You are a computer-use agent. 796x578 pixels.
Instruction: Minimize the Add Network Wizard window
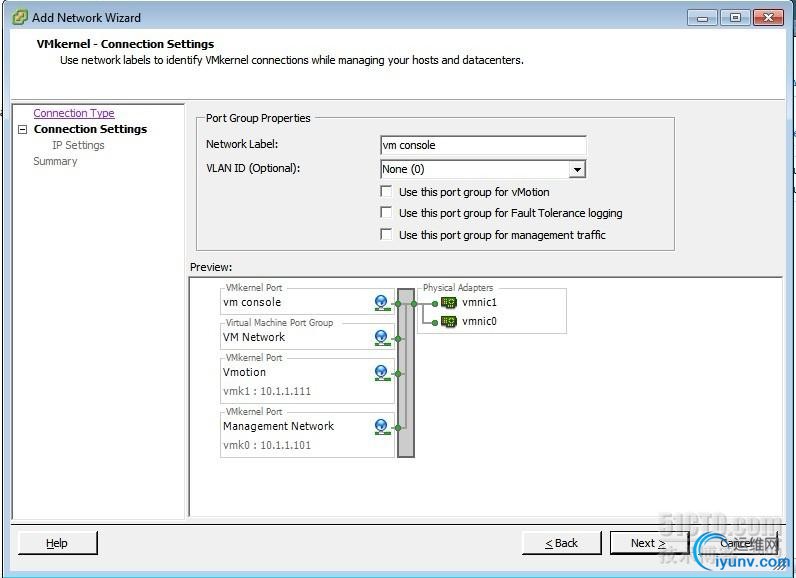[702, 18]
